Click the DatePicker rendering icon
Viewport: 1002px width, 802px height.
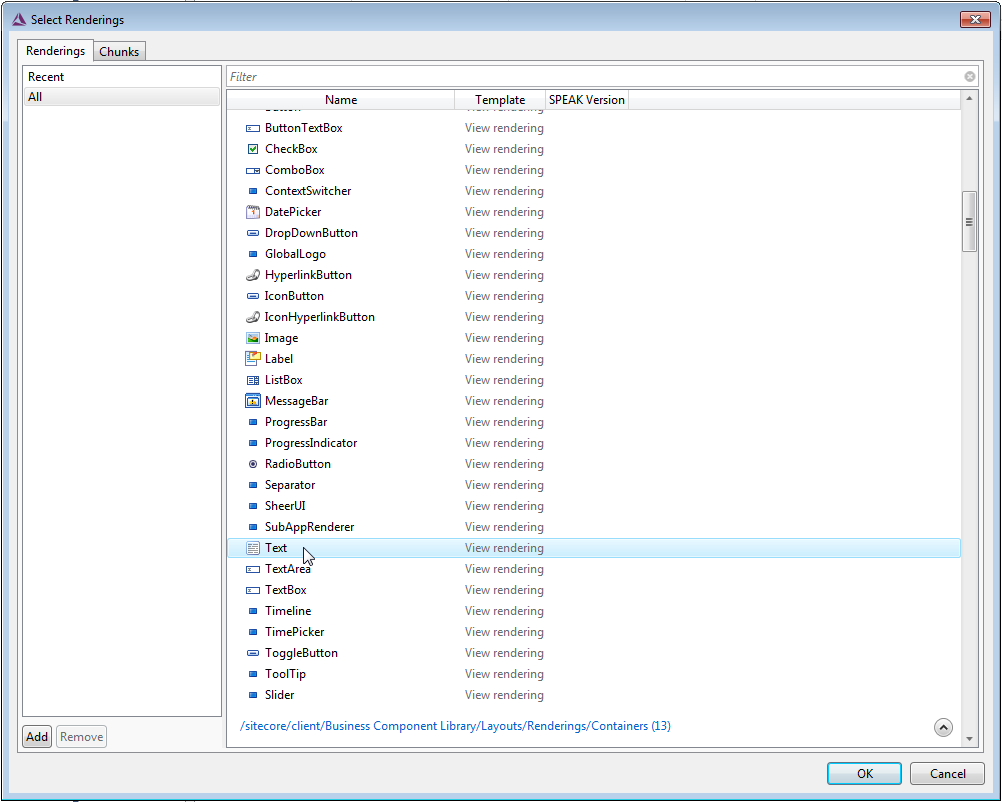coord(253,211)
